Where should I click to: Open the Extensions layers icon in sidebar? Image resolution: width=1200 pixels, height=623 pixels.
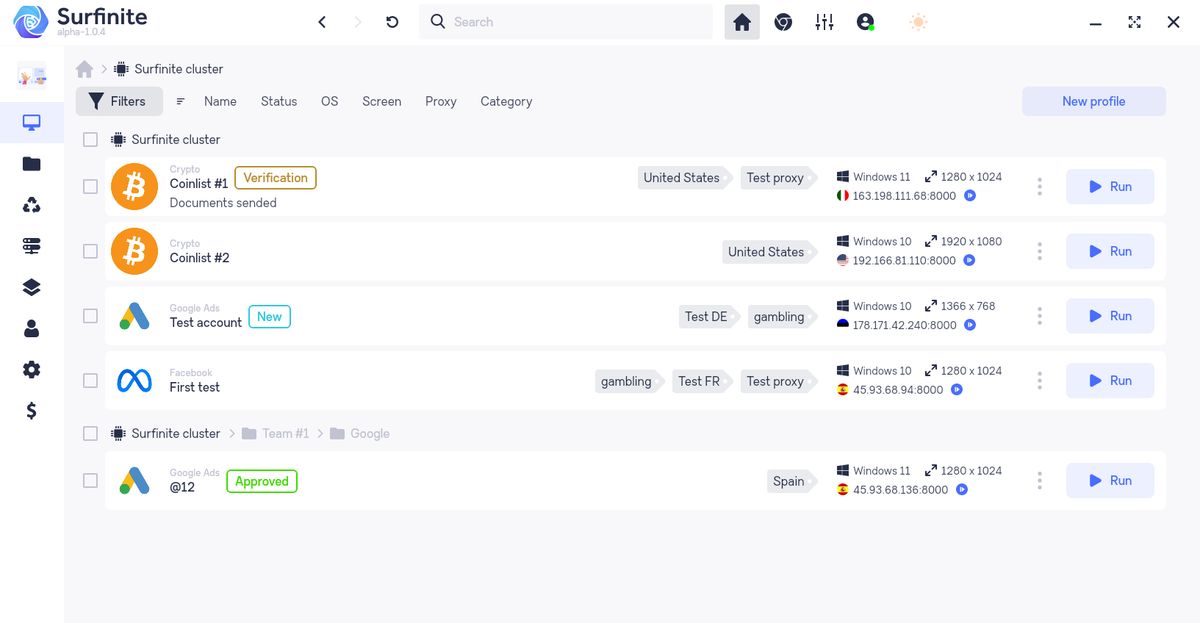point(31,286)
